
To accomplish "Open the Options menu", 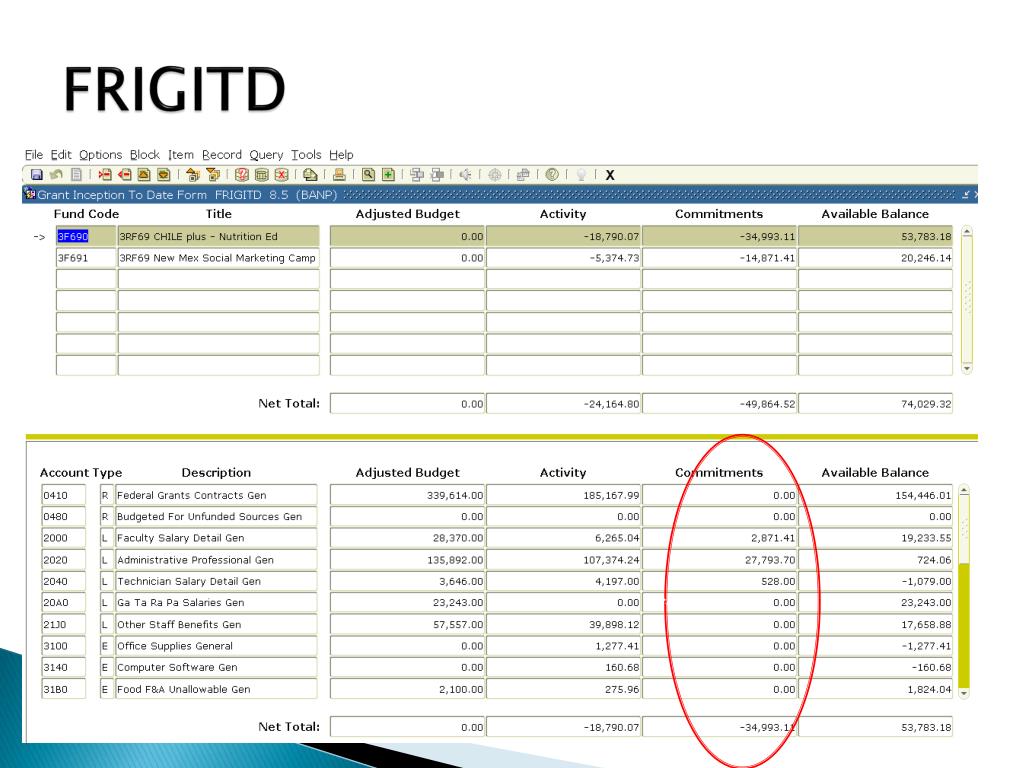I will click(x=101, y=155).
